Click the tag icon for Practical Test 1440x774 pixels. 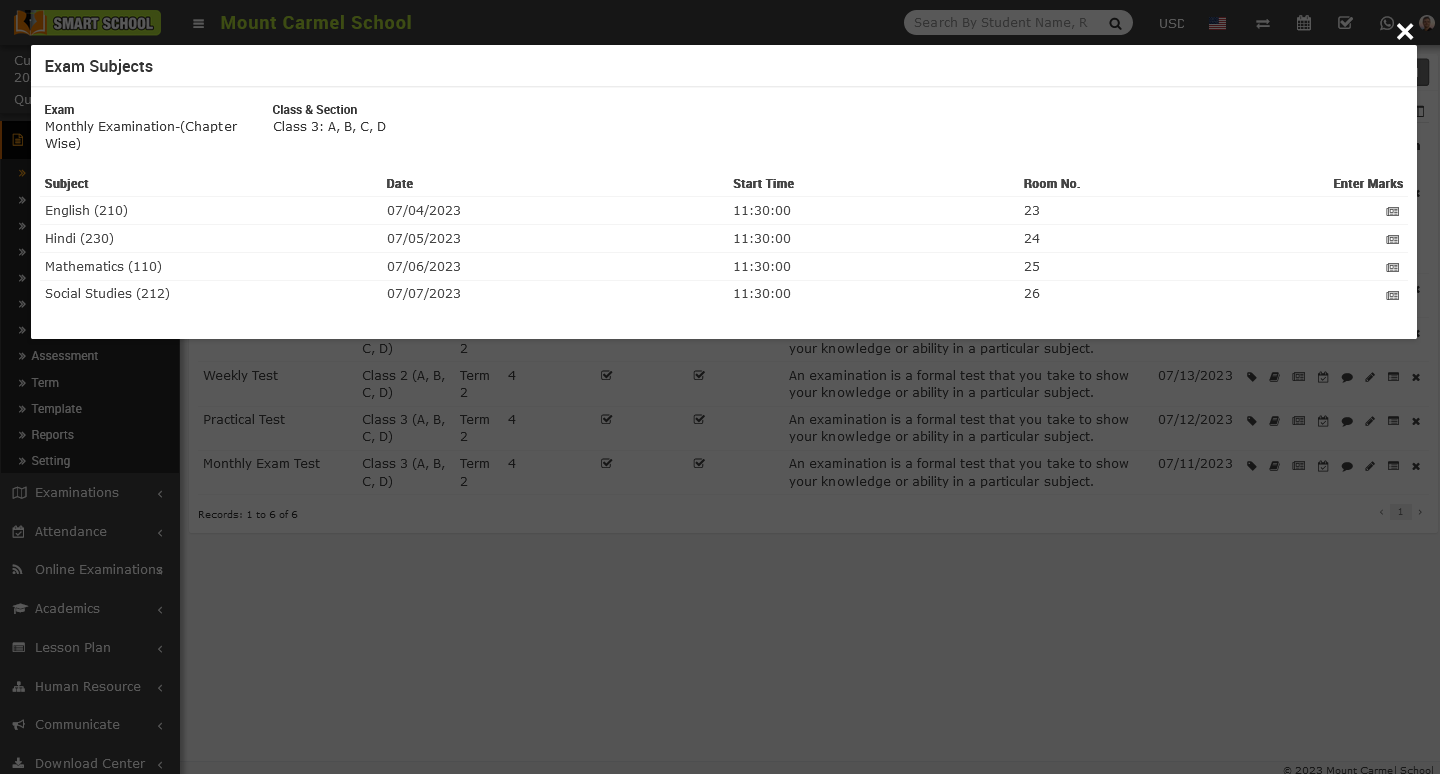pyautogui.click(x=1251, y=422)
